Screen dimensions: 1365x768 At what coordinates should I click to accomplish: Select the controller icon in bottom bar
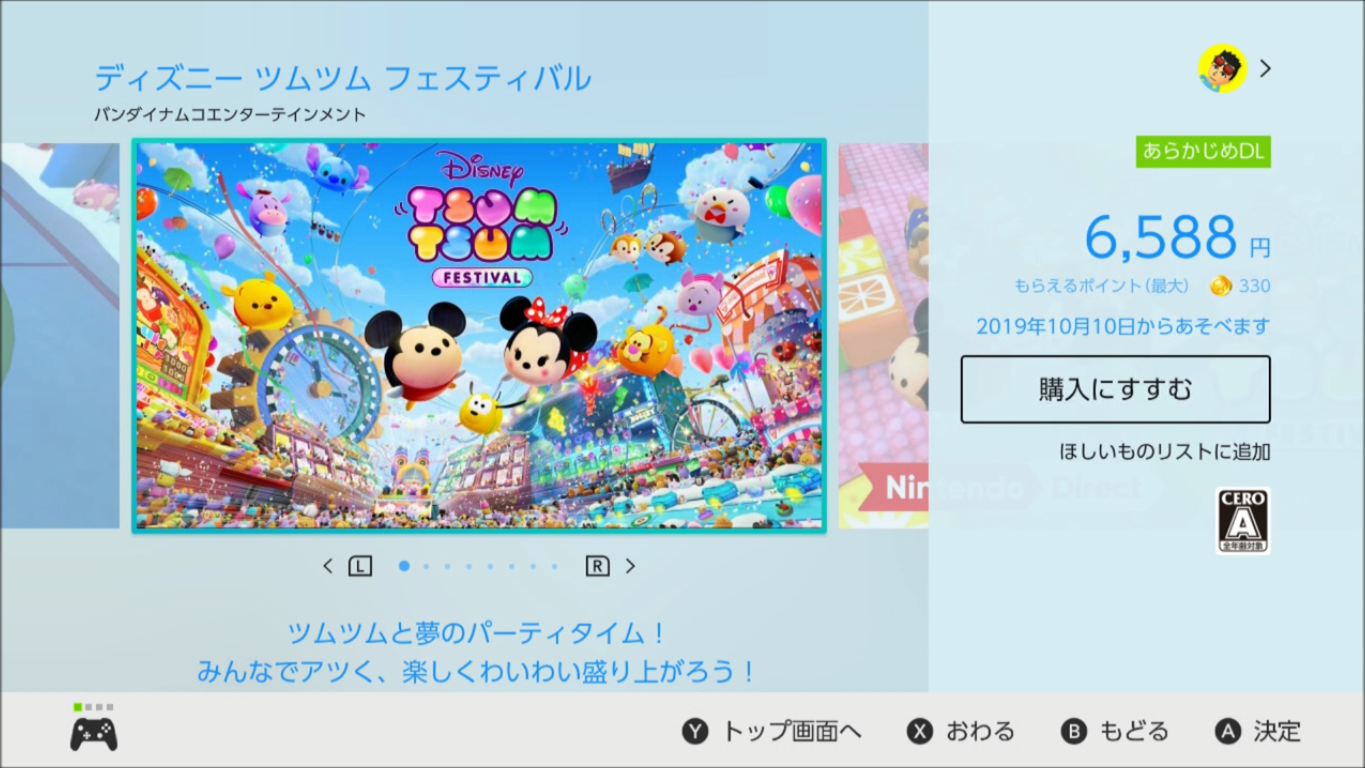[93, 734]
